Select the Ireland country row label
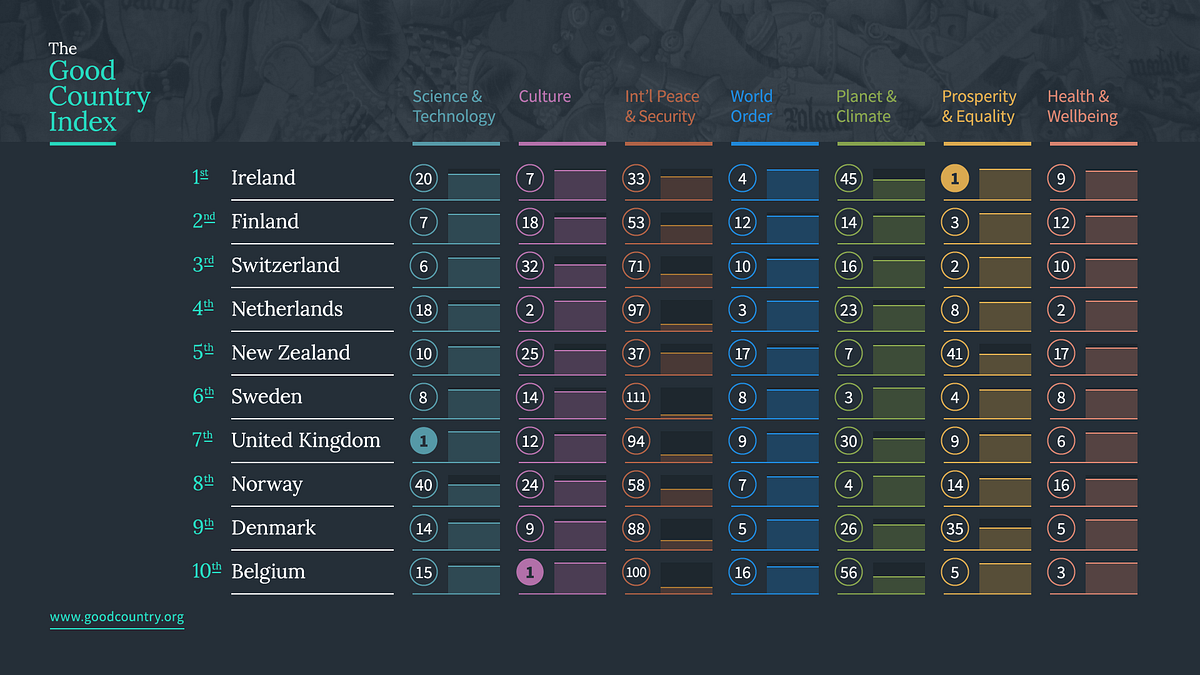Image resolution: width=1200 pixels, height=675 pixels. tap(263, 178)
